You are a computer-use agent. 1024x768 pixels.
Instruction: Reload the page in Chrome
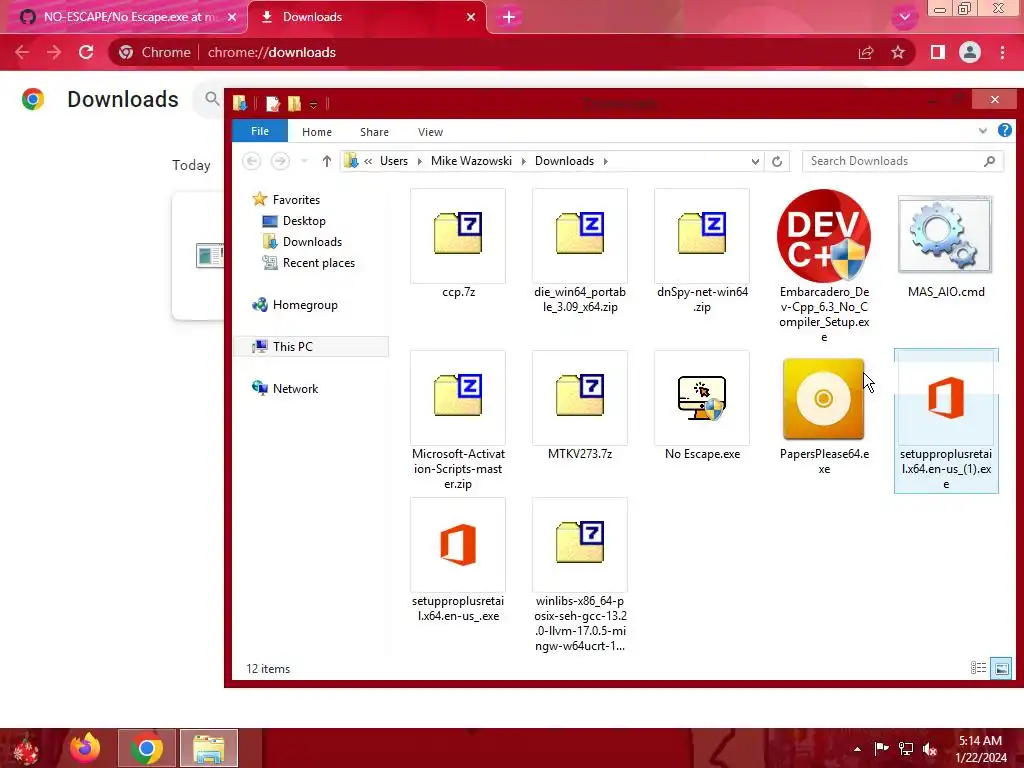[86, 52]
